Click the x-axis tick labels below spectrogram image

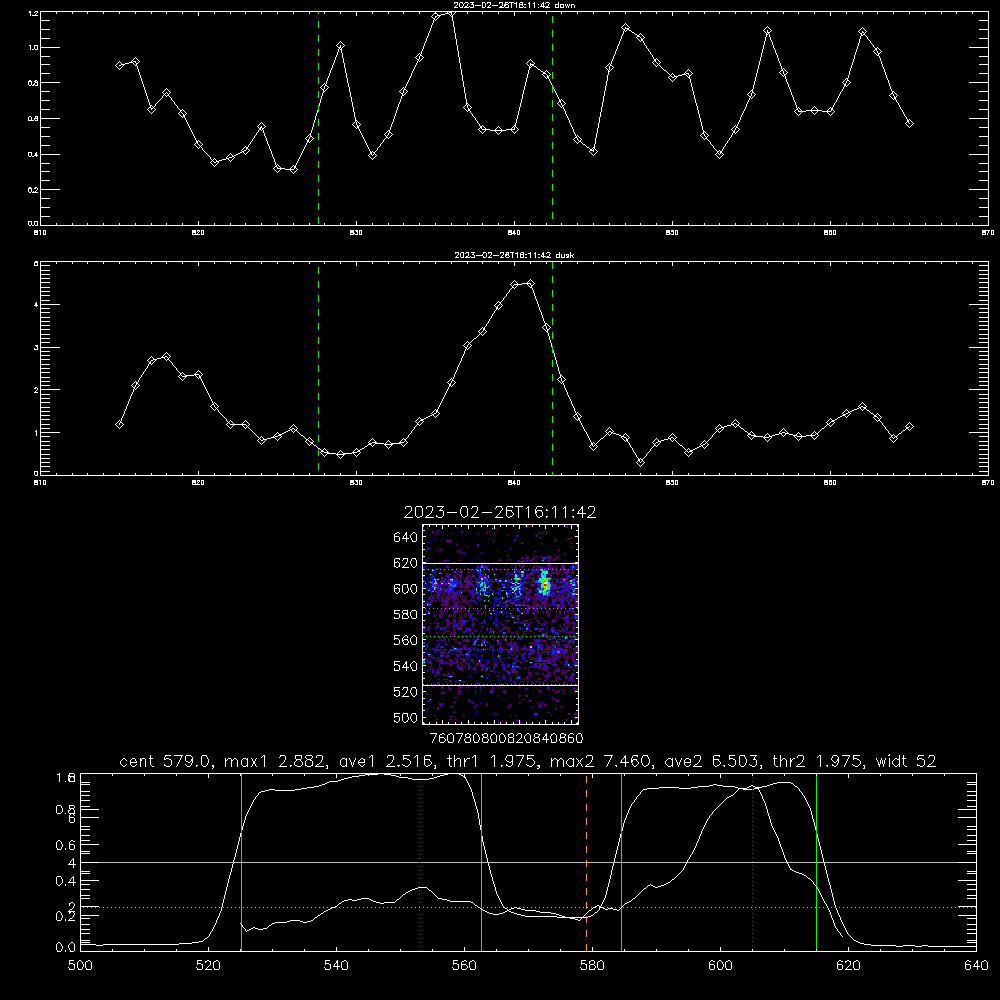tap(506, 738)
